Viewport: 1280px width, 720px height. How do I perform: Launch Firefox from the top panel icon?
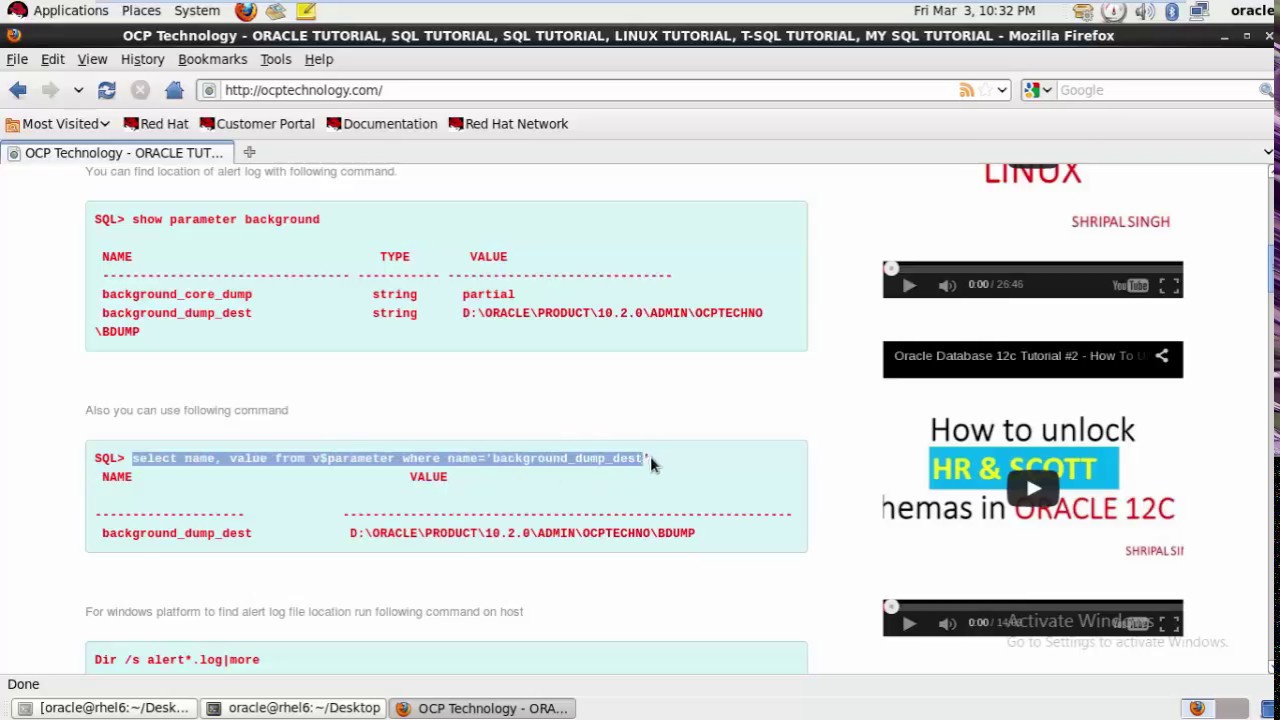pyautogui.click(x=245, y=11)
